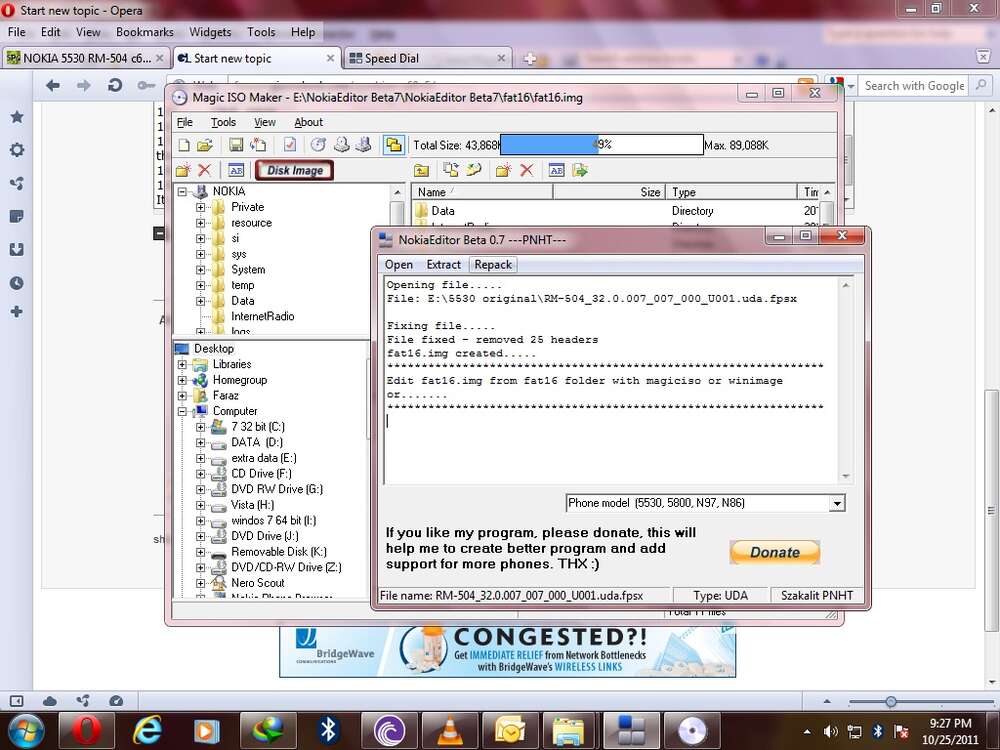Select the InternetRadio folder in tree
This screenshot has height=750, width=1000.
coord(263,316)
